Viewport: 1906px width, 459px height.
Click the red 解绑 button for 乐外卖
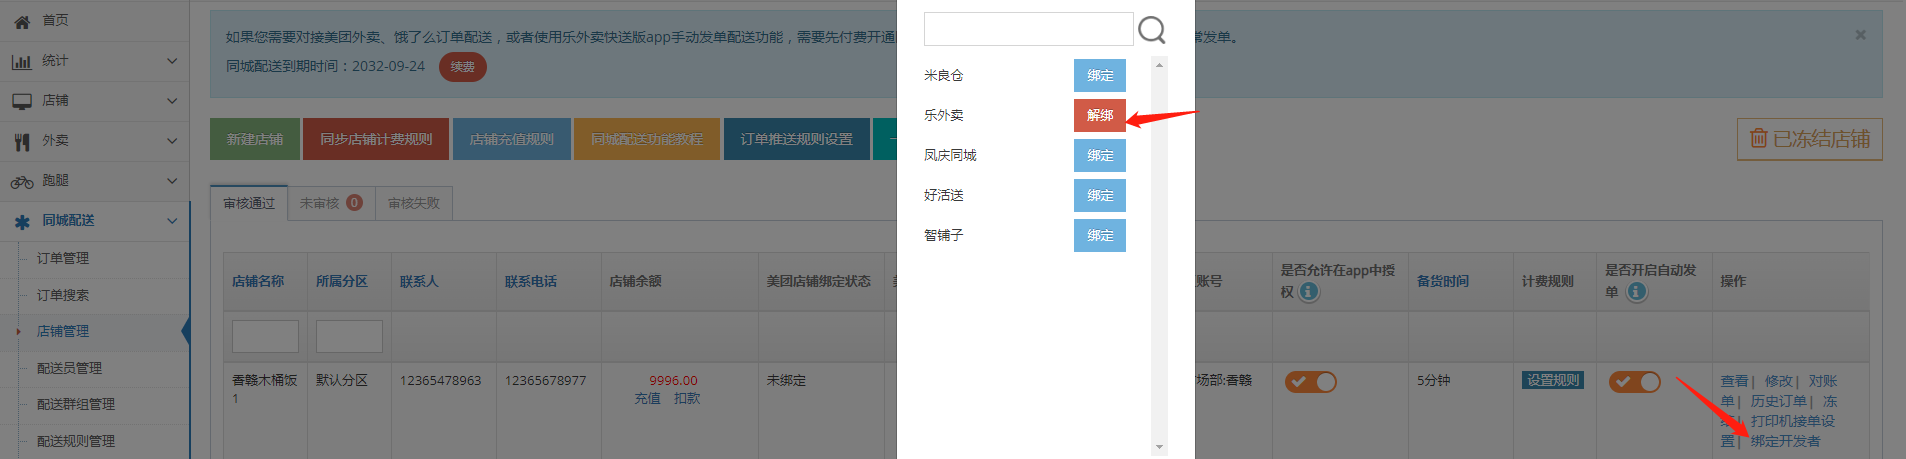tap(1099, 115)
